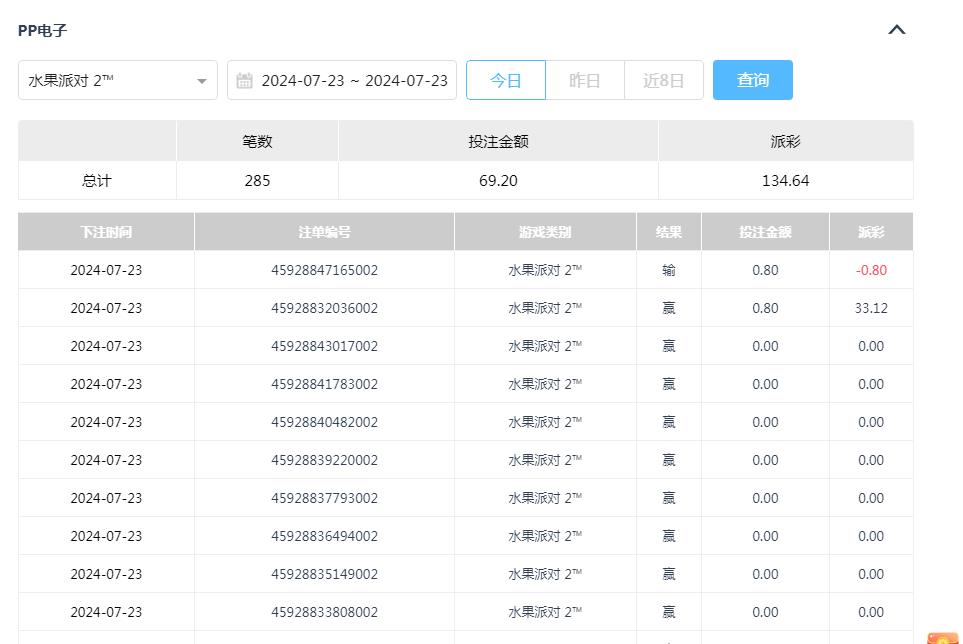The width and height of the screenshot is (963, 644).
Task: Switch to the 昨日 filter
Action: click(x=585, y=80)
